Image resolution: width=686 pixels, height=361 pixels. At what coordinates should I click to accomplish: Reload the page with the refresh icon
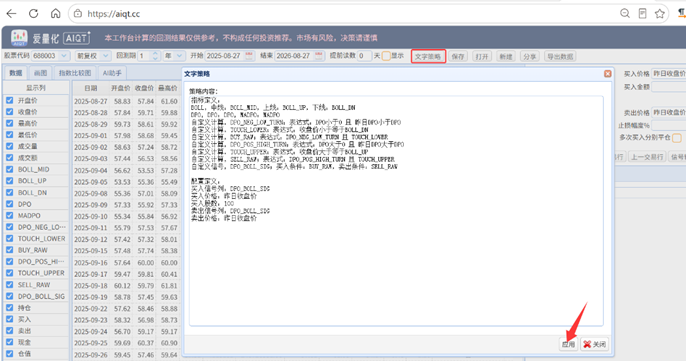tap(34, 14)
